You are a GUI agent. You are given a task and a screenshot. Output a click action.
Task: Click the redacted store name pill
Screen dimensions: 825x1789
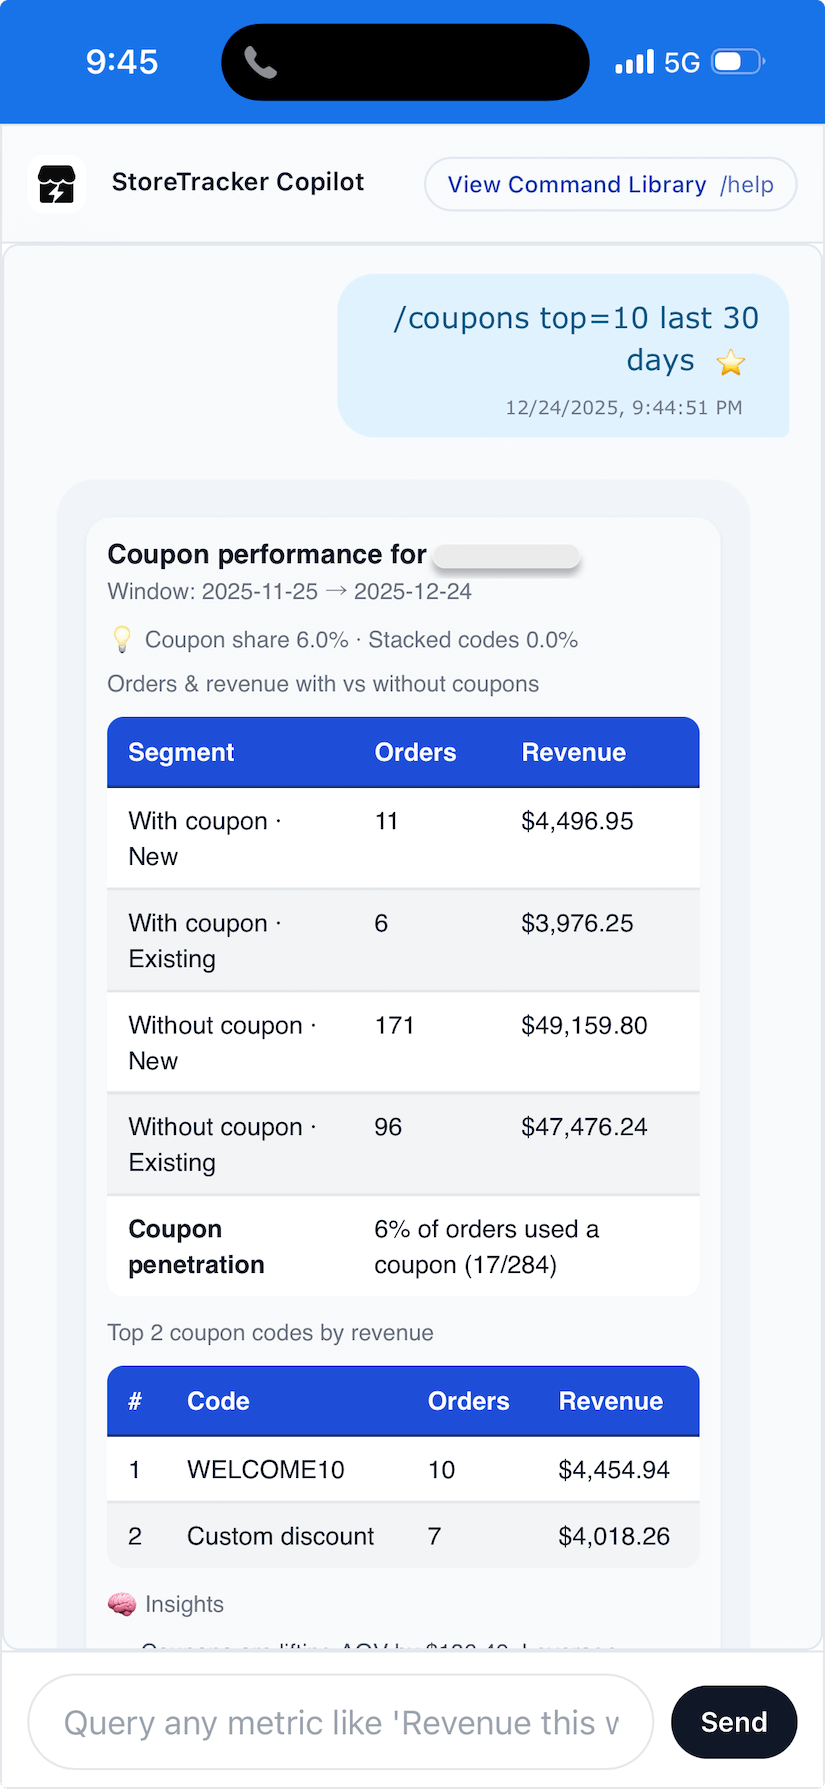(507, 556)
